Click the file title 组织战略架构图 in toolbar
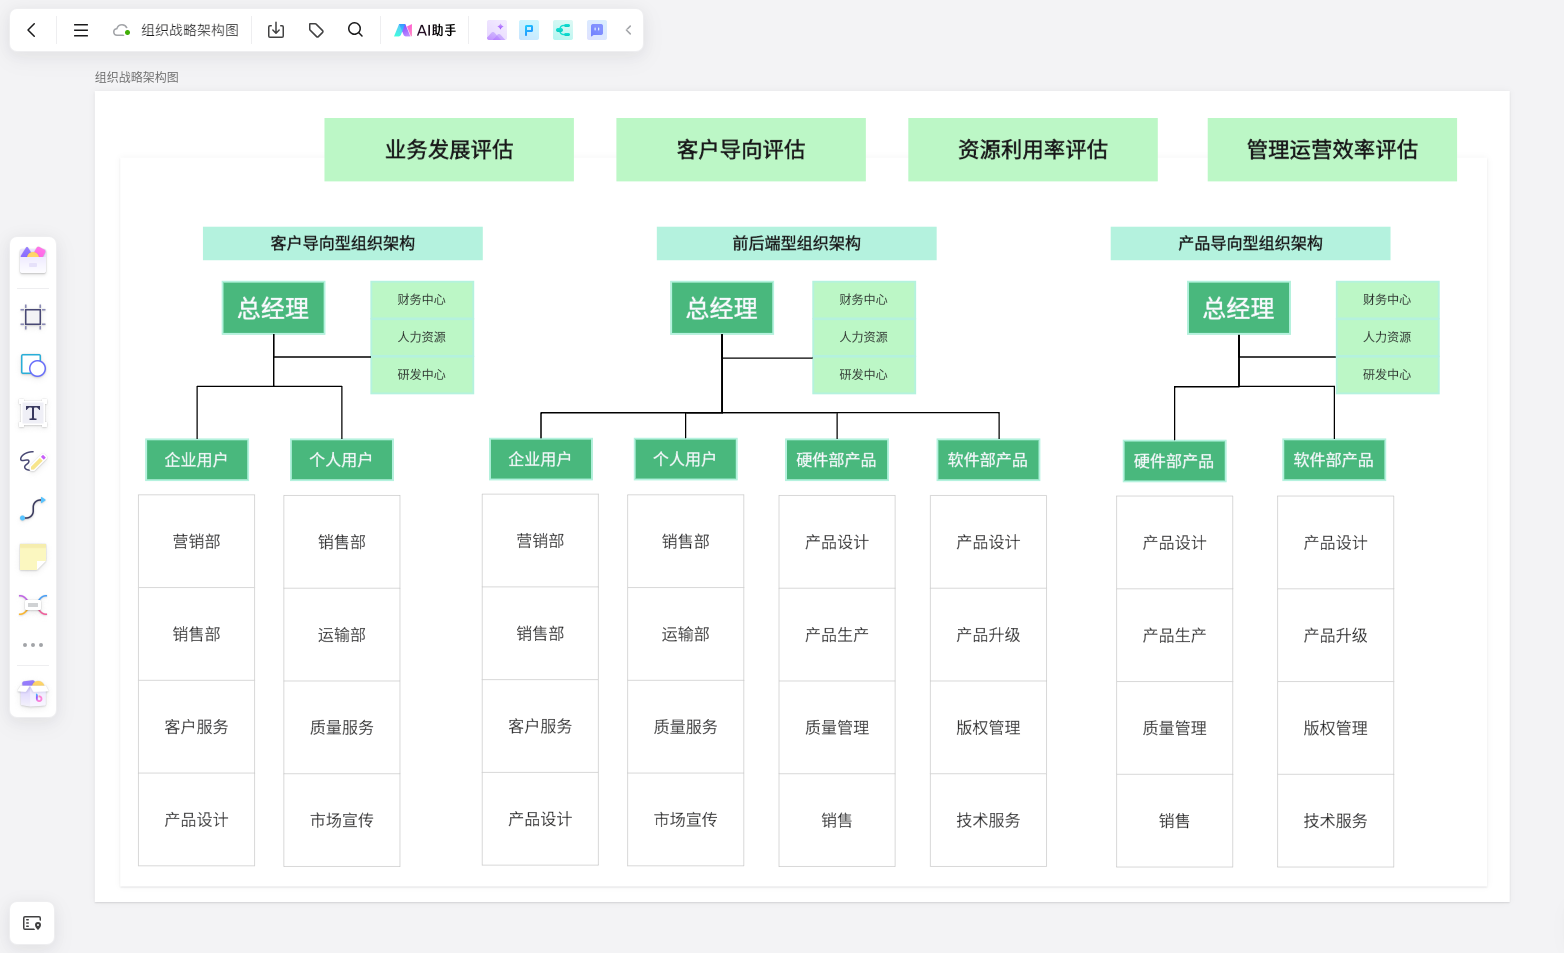The width and height of the screenshot is (1564, 953). point(190,30)
